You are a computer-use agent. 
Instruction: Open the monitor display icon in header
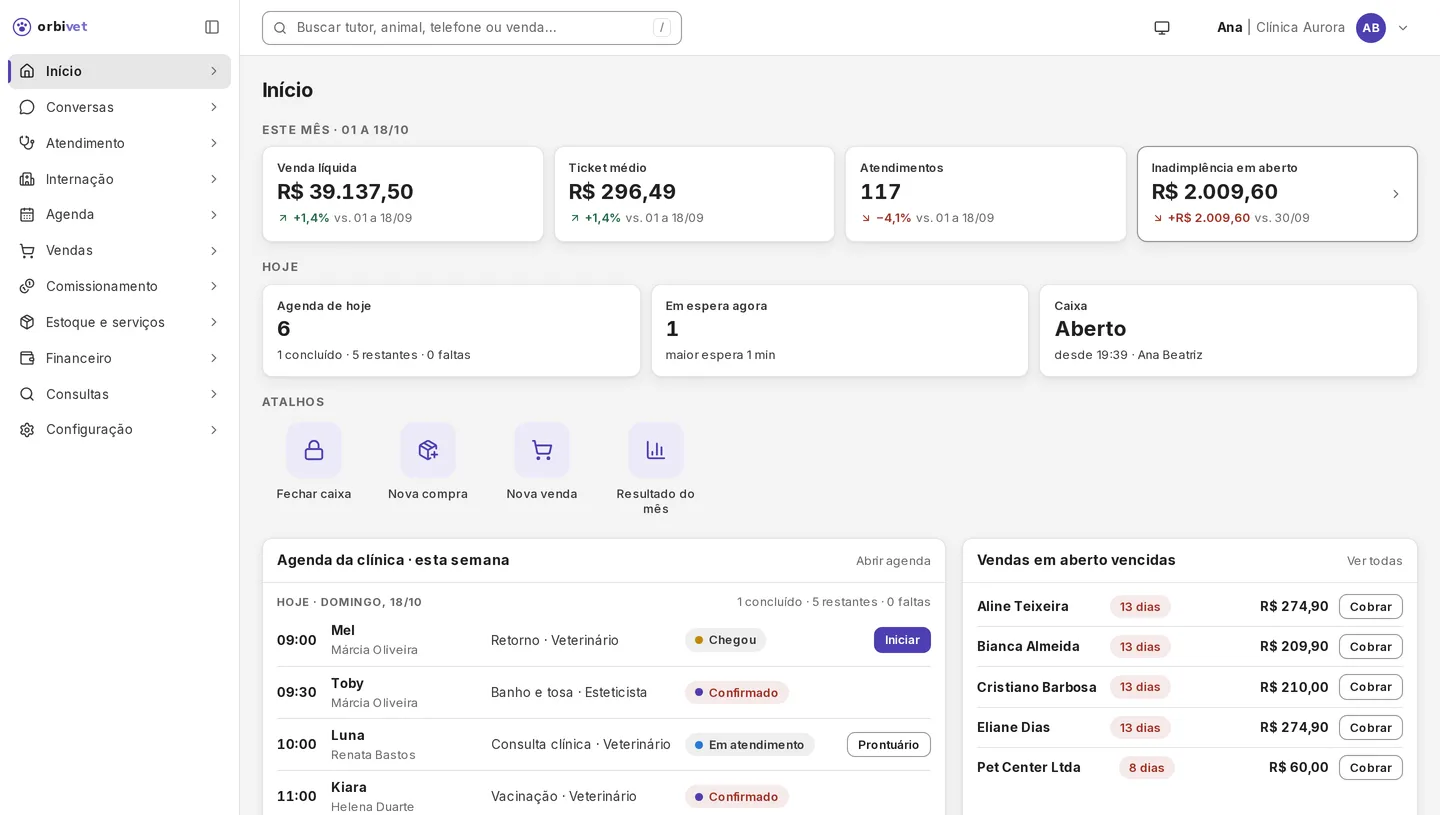click(x=1162, y=28)
